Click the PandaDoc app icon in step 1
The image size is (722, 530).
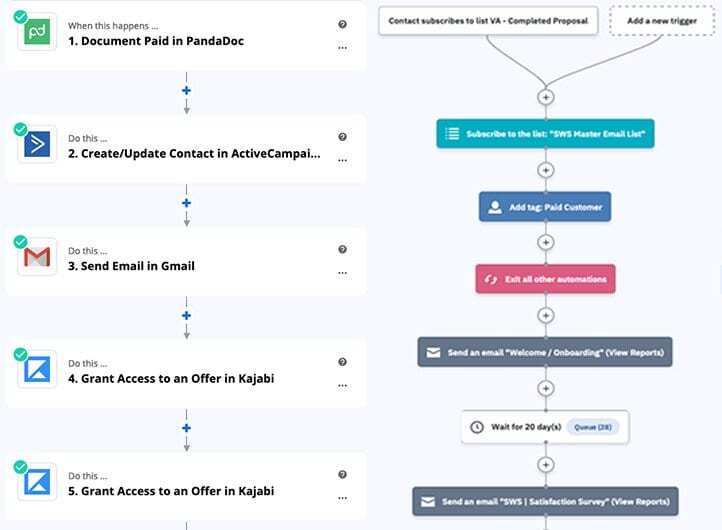click(x=37, y=32)
